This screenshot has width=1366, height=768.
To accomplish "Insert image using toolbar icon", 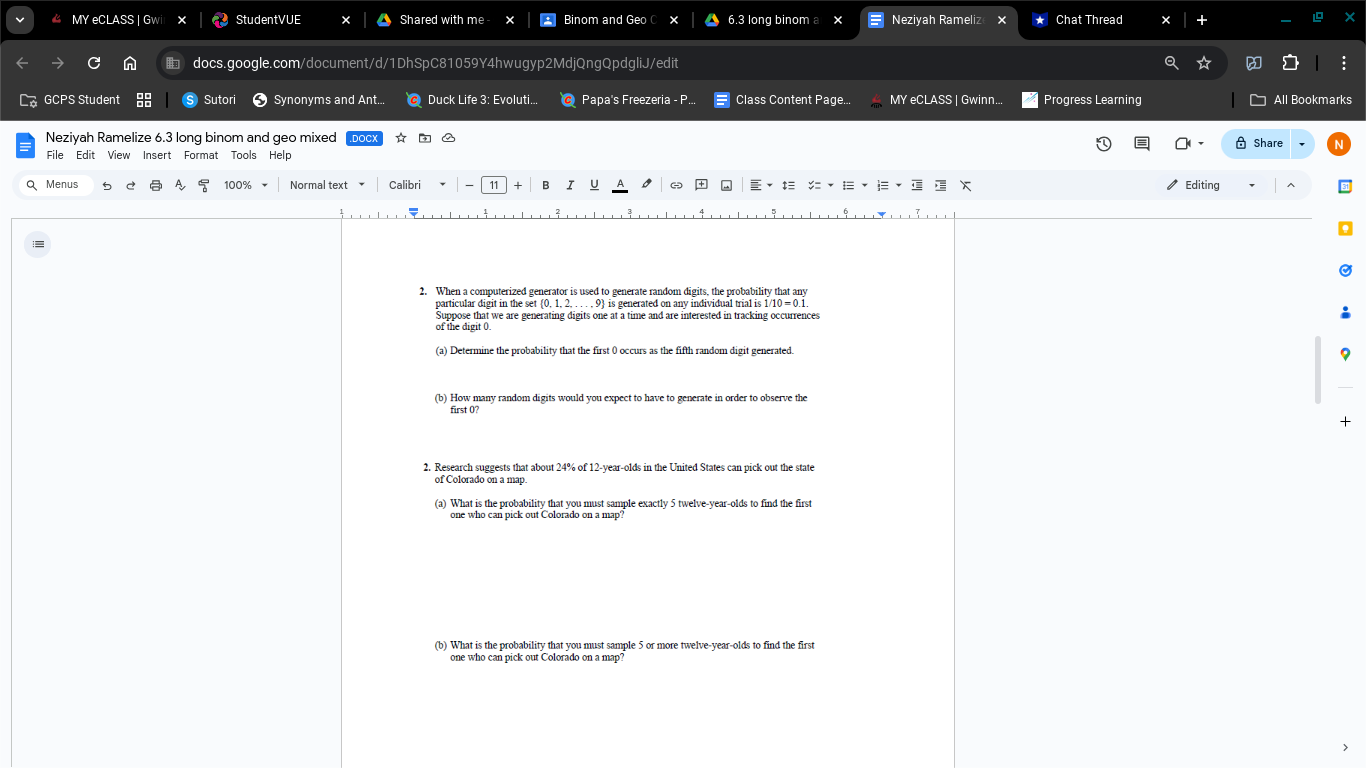I will tap(726, 185).
